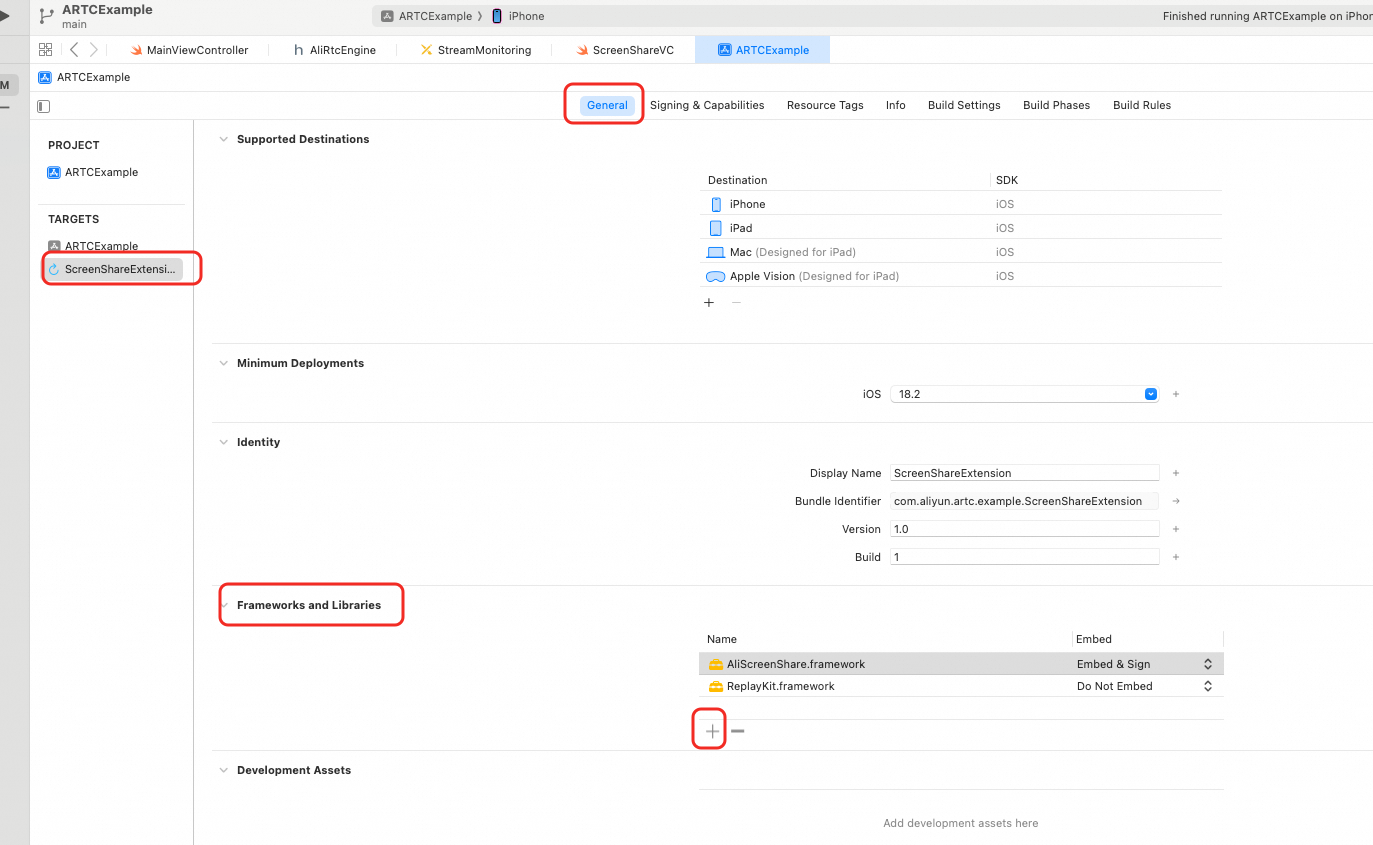
Task: Switch to Resource Tags tab
Action: click(x=825, y=105)
